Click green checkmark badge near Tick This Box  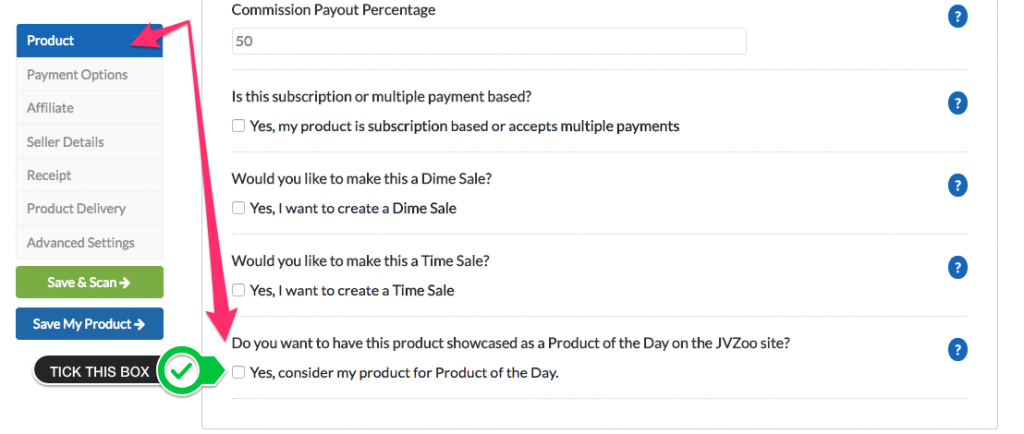point(182,371)
